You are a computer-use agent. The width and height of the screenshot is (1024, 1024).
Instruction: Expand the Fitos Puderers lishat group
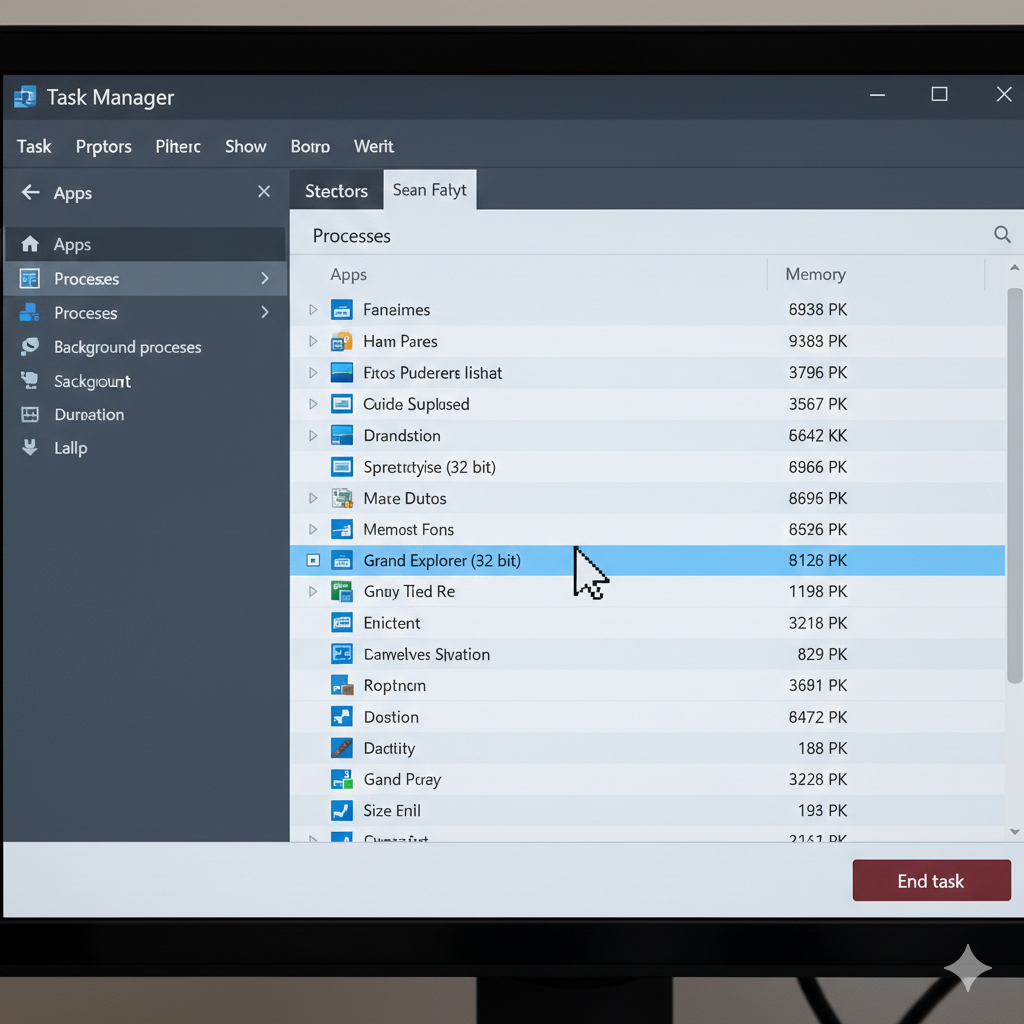313,373
